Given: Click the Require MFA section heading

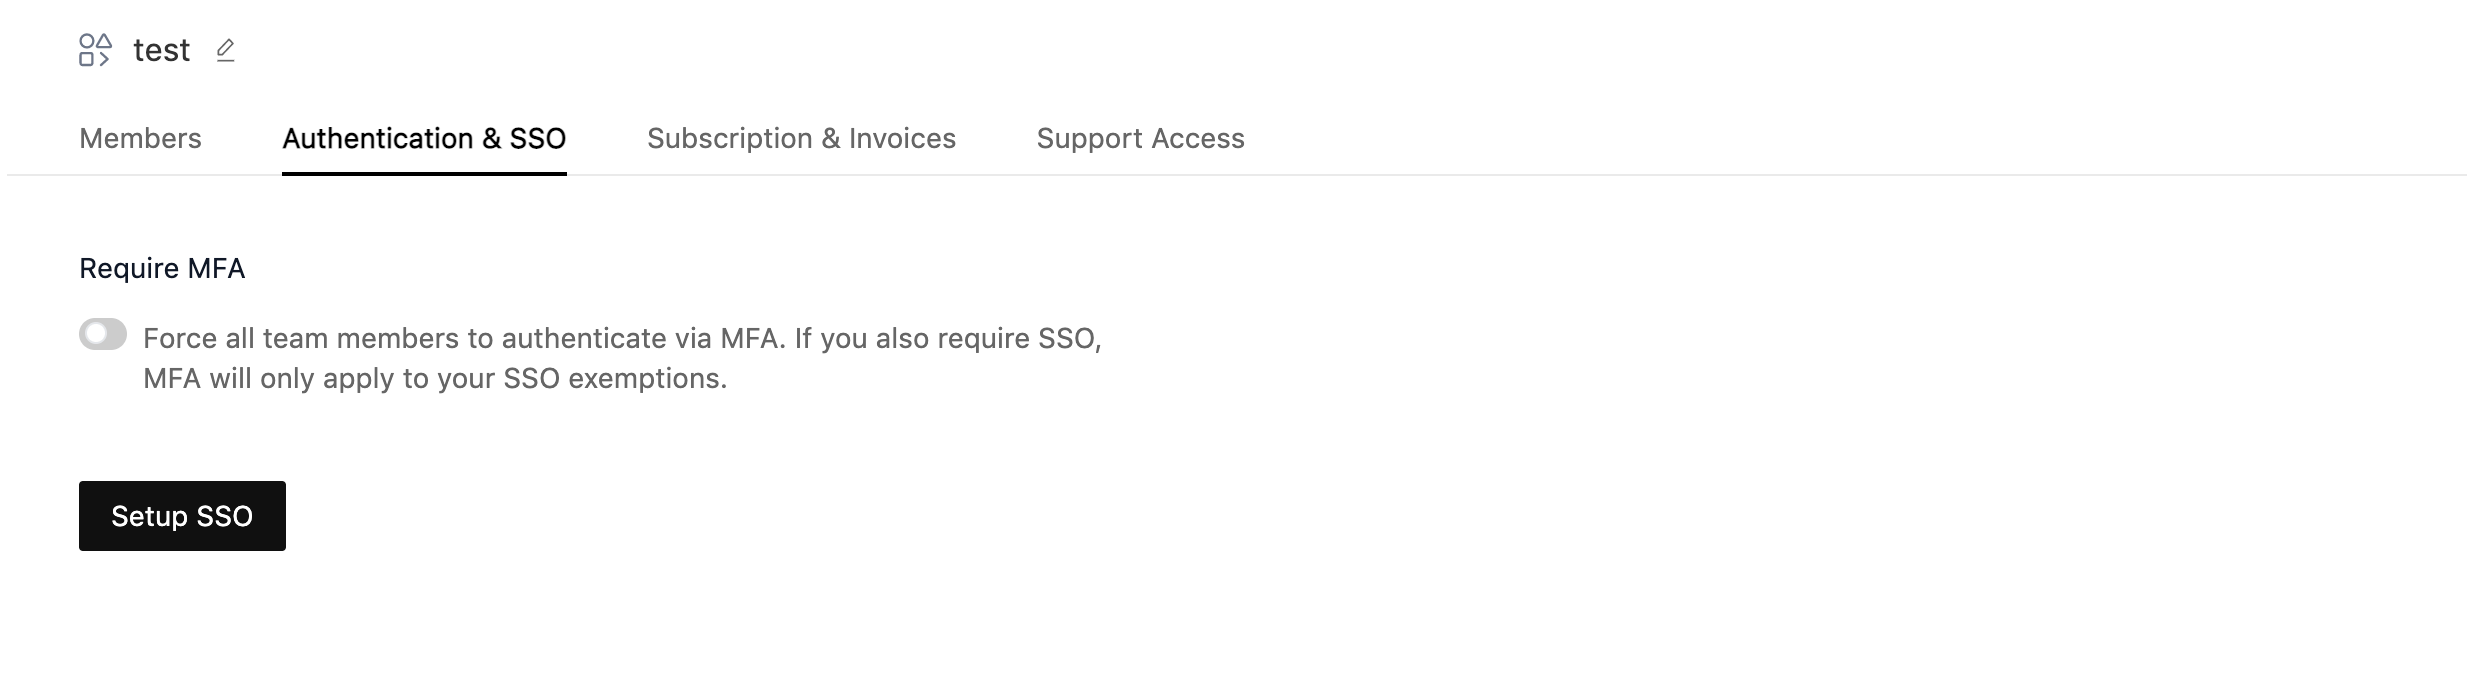Looking at the screenshot, I should pos(162,267).
